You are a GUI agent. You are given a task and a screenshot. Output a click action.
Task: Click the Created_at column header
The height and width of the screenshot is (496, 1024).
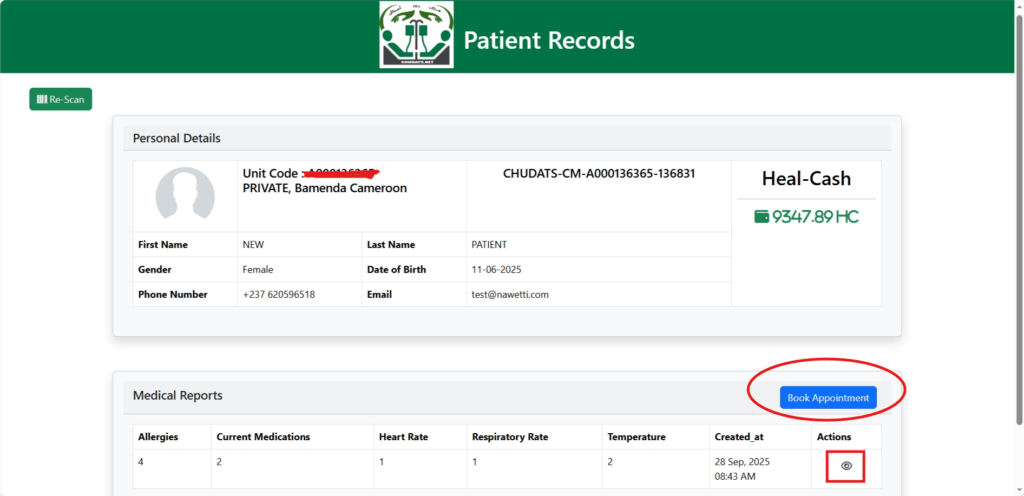739,437
